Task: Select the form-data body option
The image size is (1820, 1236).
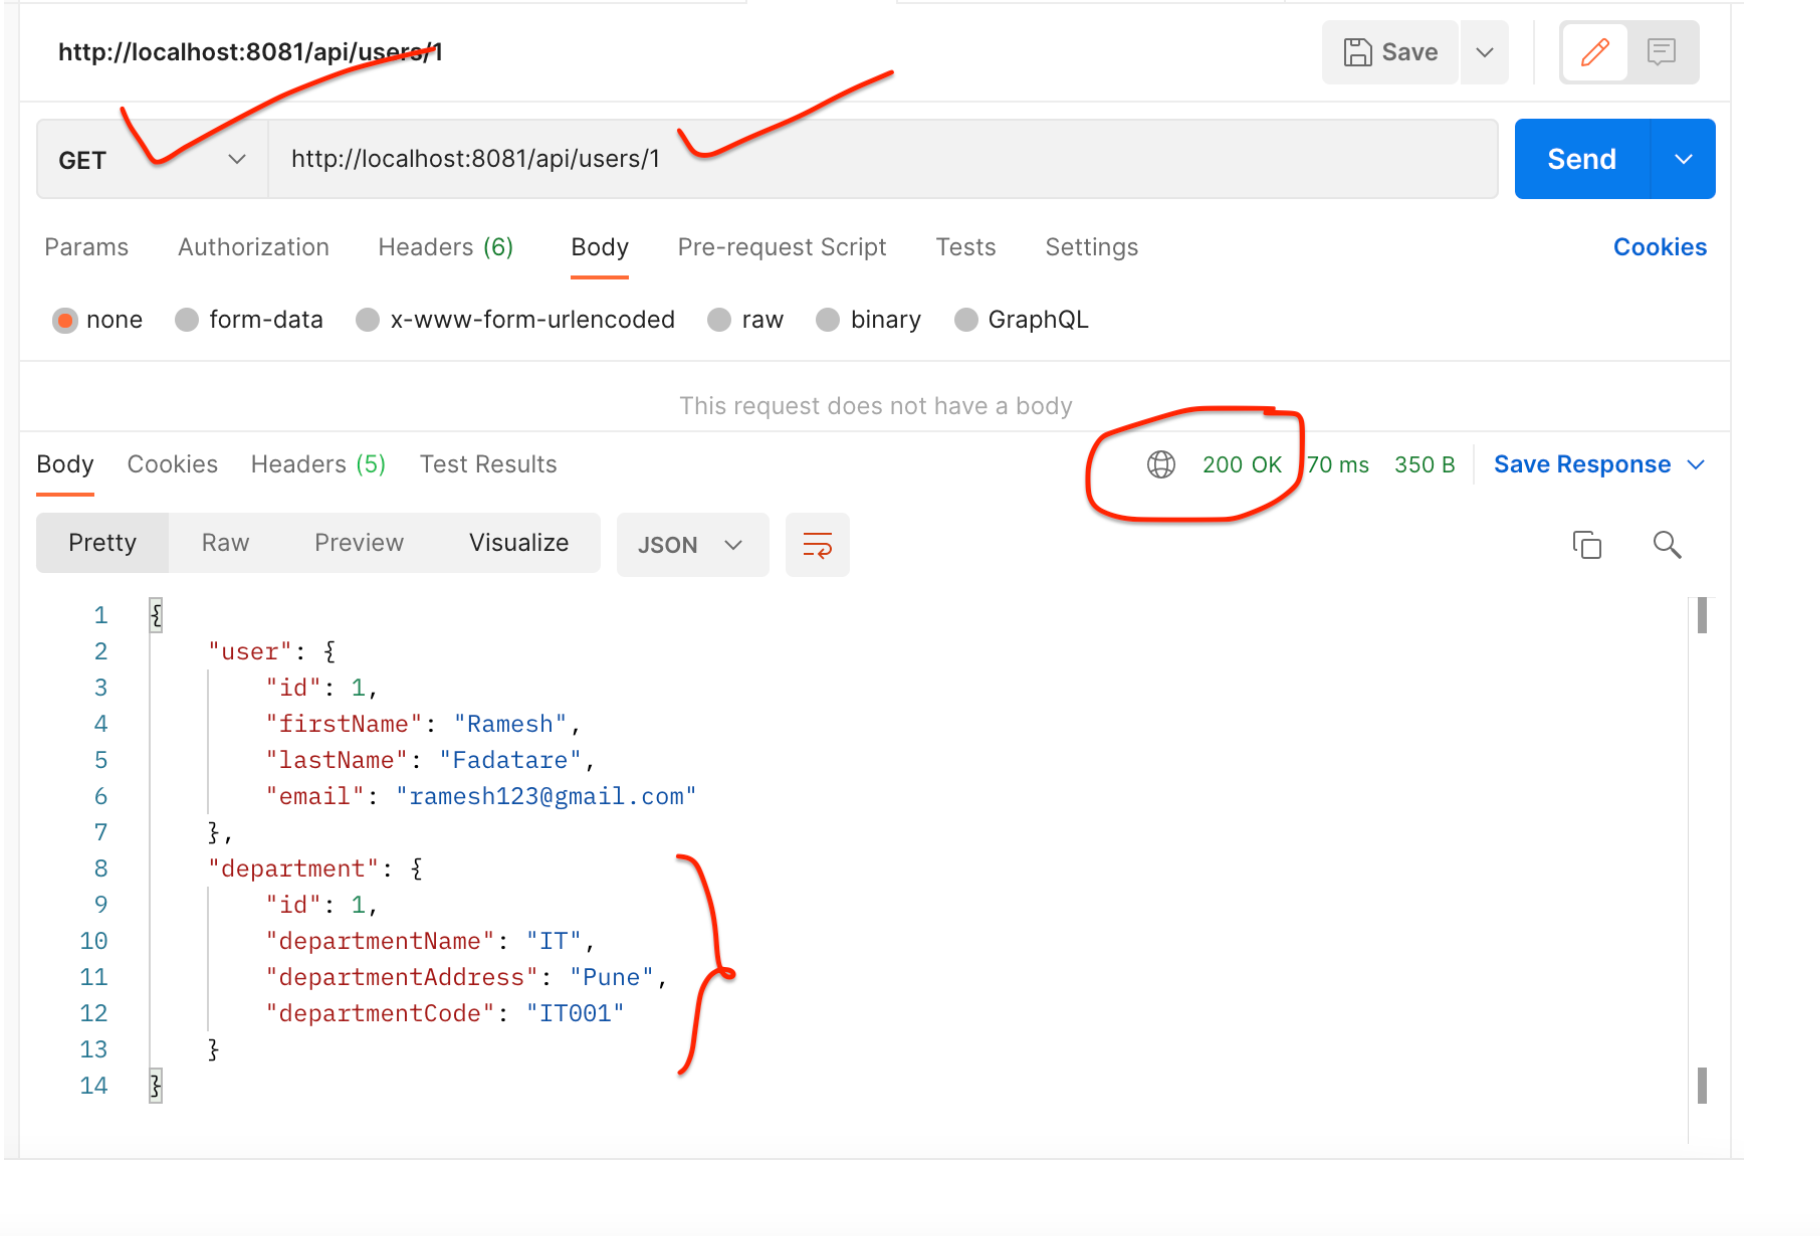Action: (186, 320)
